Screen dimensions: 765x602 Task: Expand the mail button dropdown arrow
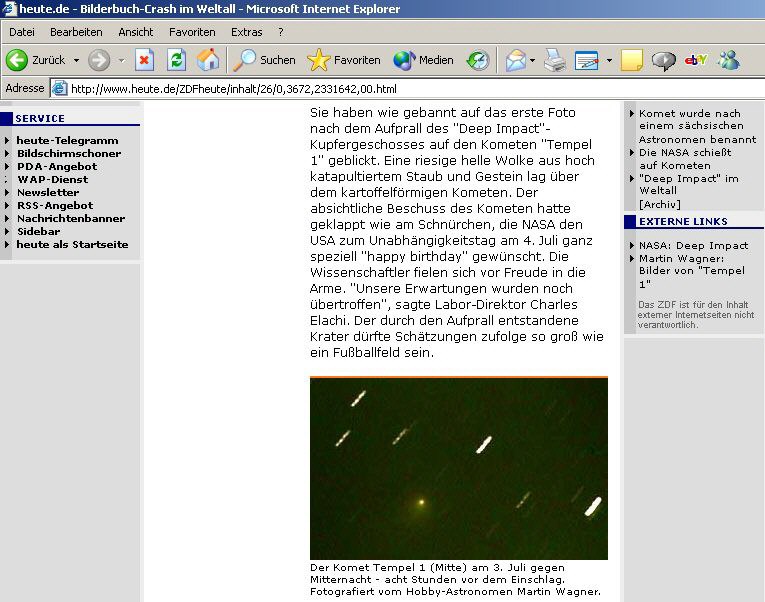pos(532,60)
